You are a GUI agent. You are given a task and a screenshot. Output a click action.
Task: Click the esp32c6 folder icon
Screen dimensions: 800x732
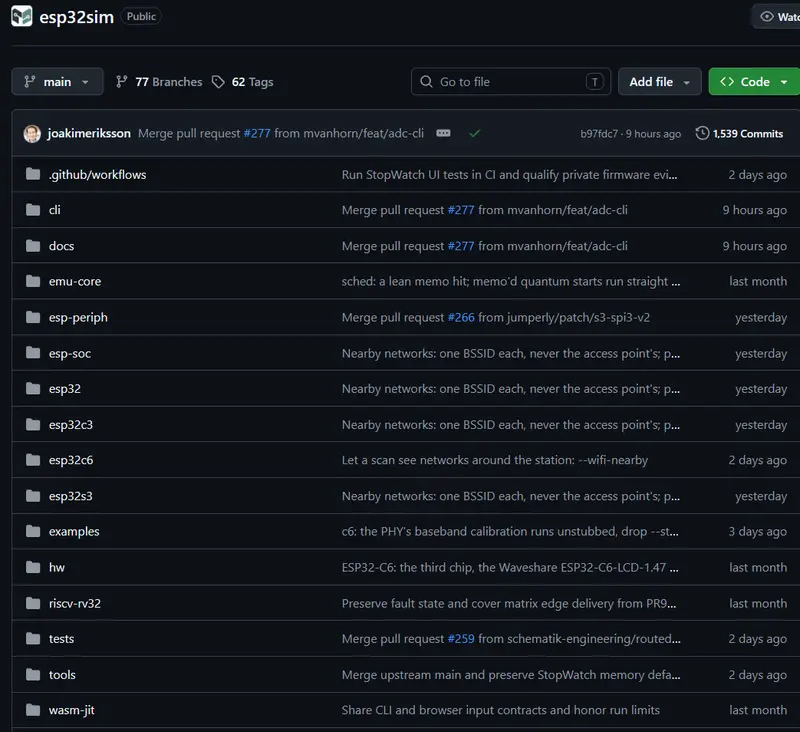tap(33, 460)
